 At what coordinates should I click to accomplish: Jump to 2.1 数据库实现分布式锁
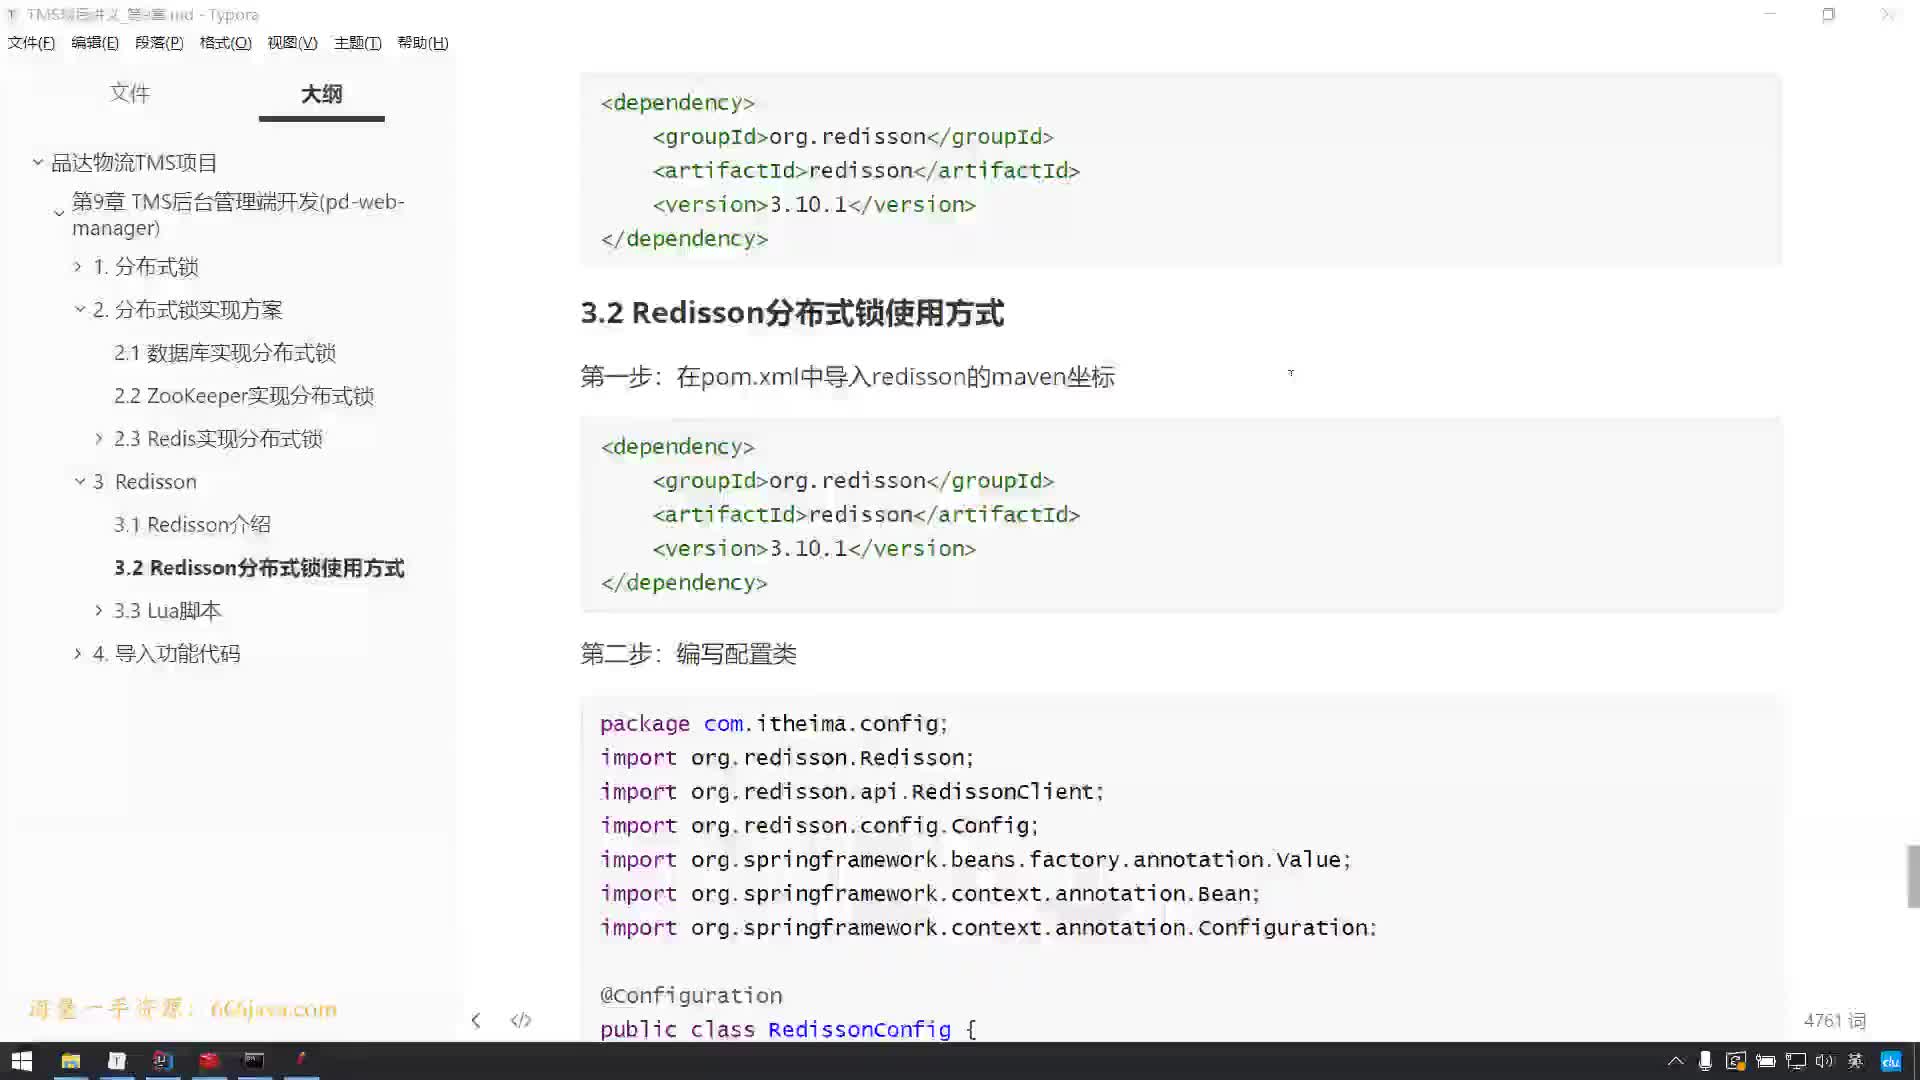click(x=225, y=352)
